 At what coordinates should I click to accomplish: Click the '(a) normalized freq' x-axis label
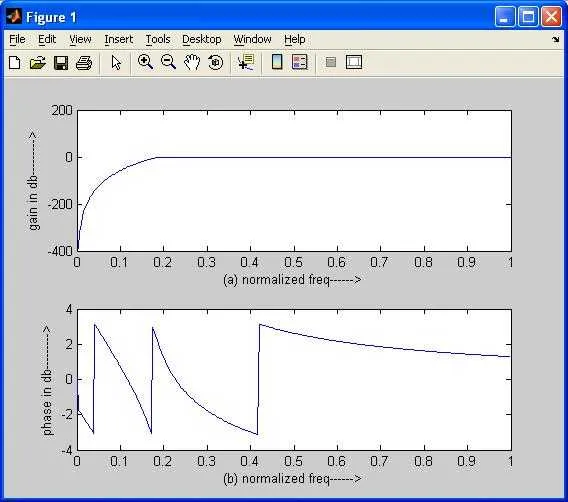point(292,280)
